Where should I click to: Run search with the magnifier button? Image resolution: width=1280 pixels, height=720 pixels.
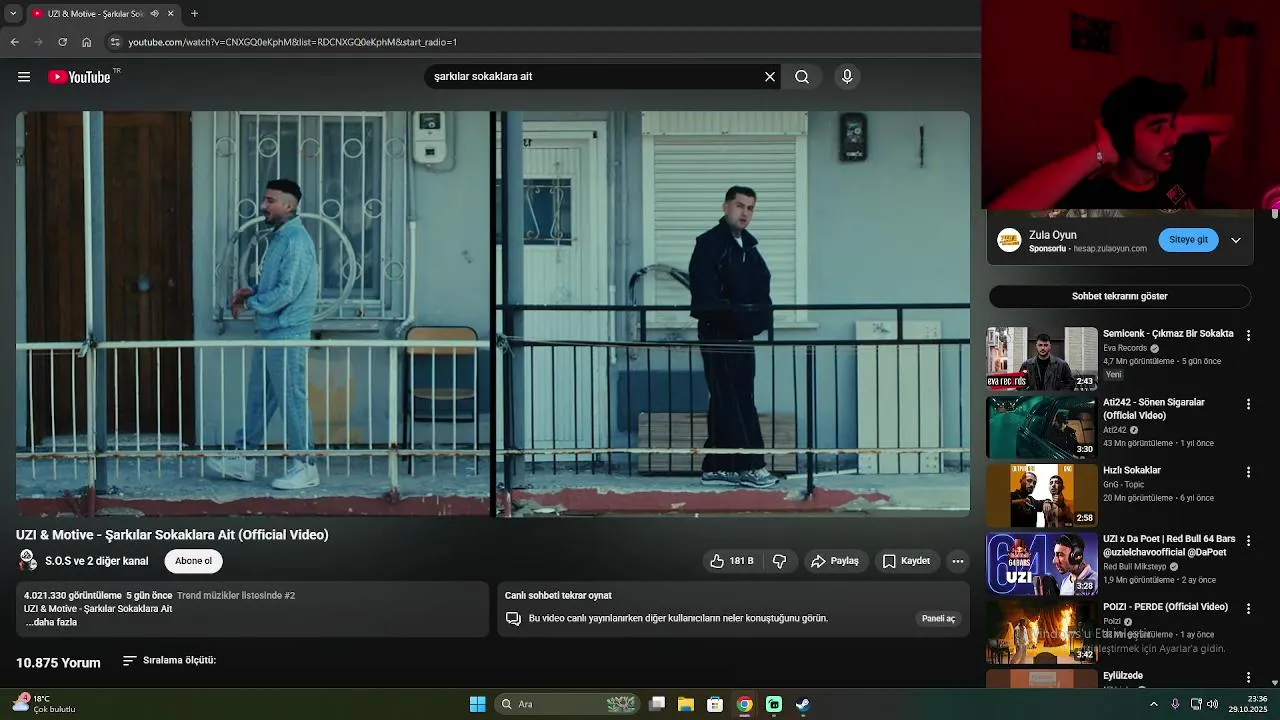coord(802,77)
